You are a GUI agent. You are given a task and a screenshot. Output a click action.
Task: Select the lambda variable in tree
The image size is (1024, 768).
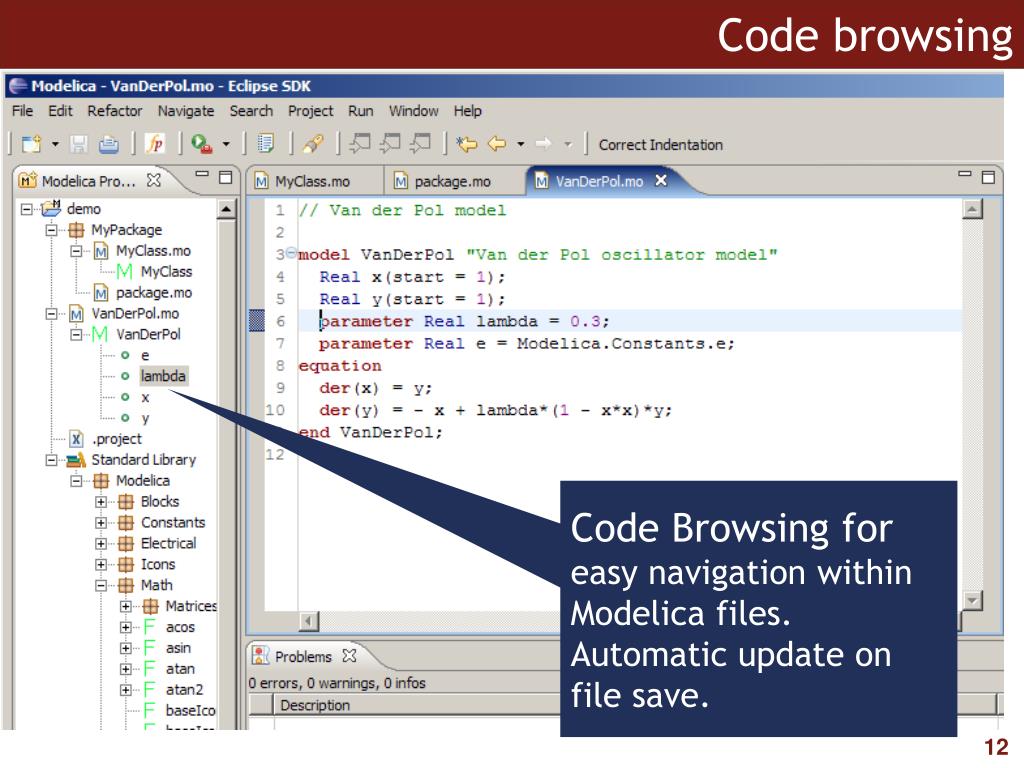click(x=163, y=376)
